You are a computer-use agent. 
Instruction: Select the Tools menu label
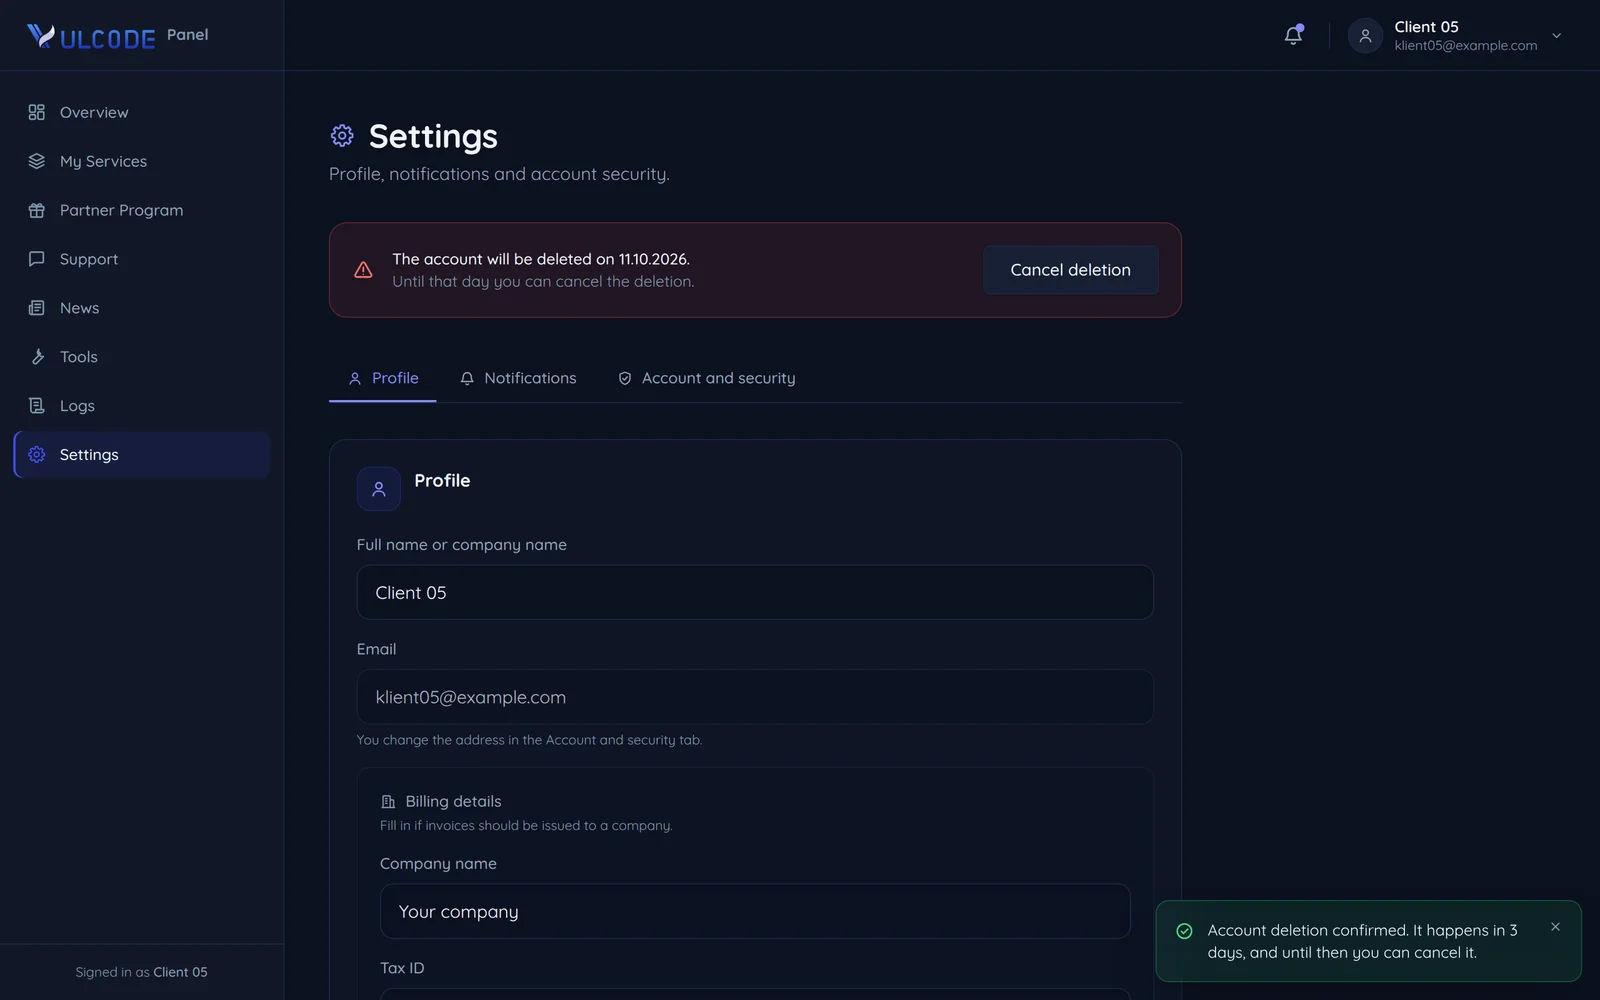point(79,357)
